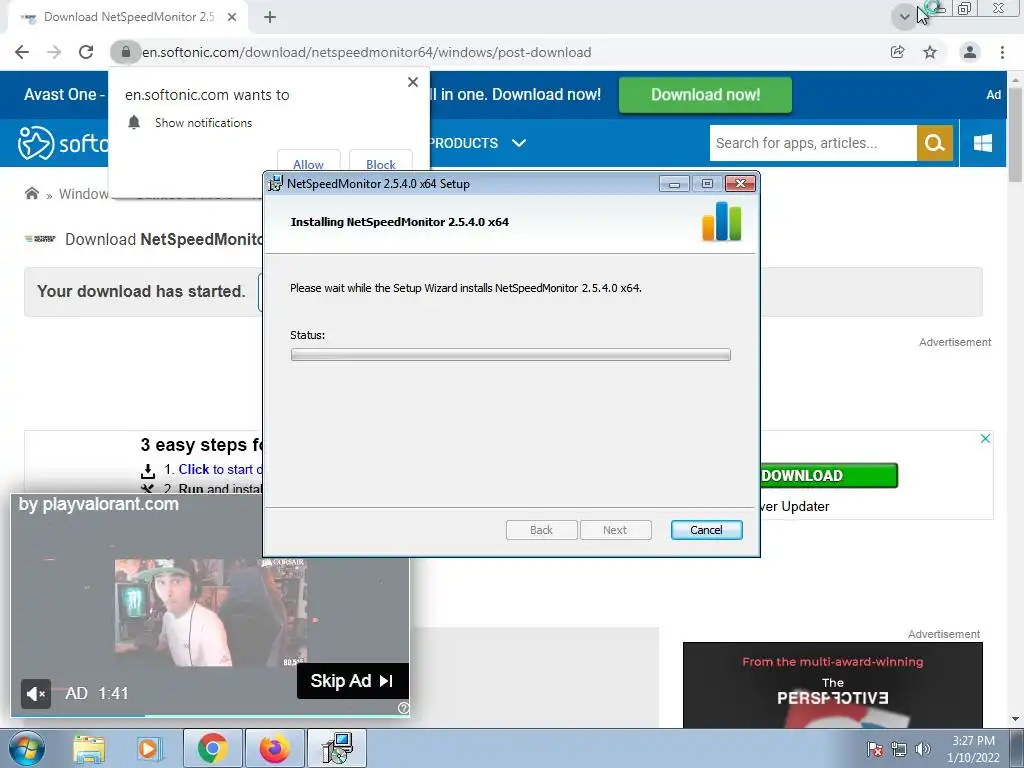The width and height of the screenshot is (1024, 768).
Task: Click the browser back arrow
Action: click(22, 52)
